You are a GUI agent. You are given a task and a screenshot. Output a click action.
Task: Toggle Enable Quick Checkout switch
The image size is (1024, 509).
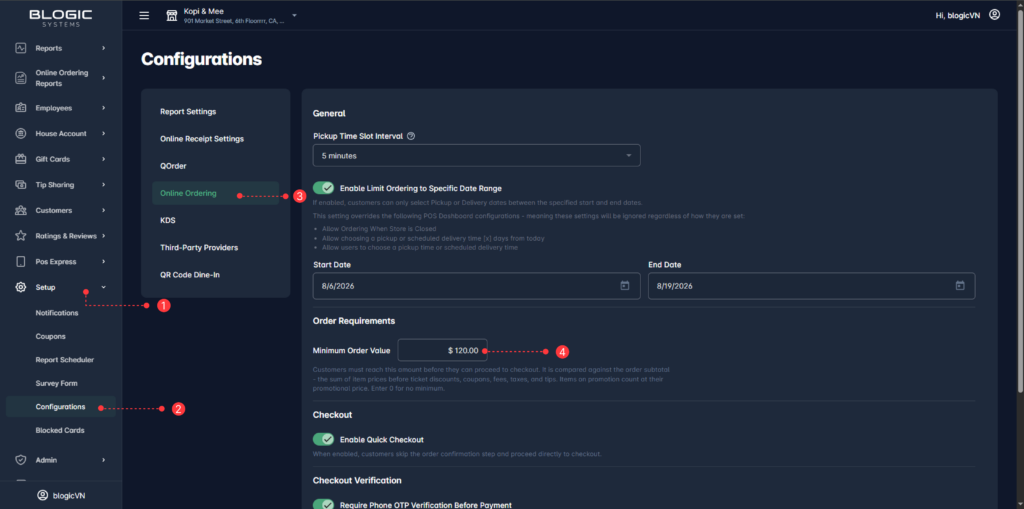click(x=324, y=439)
